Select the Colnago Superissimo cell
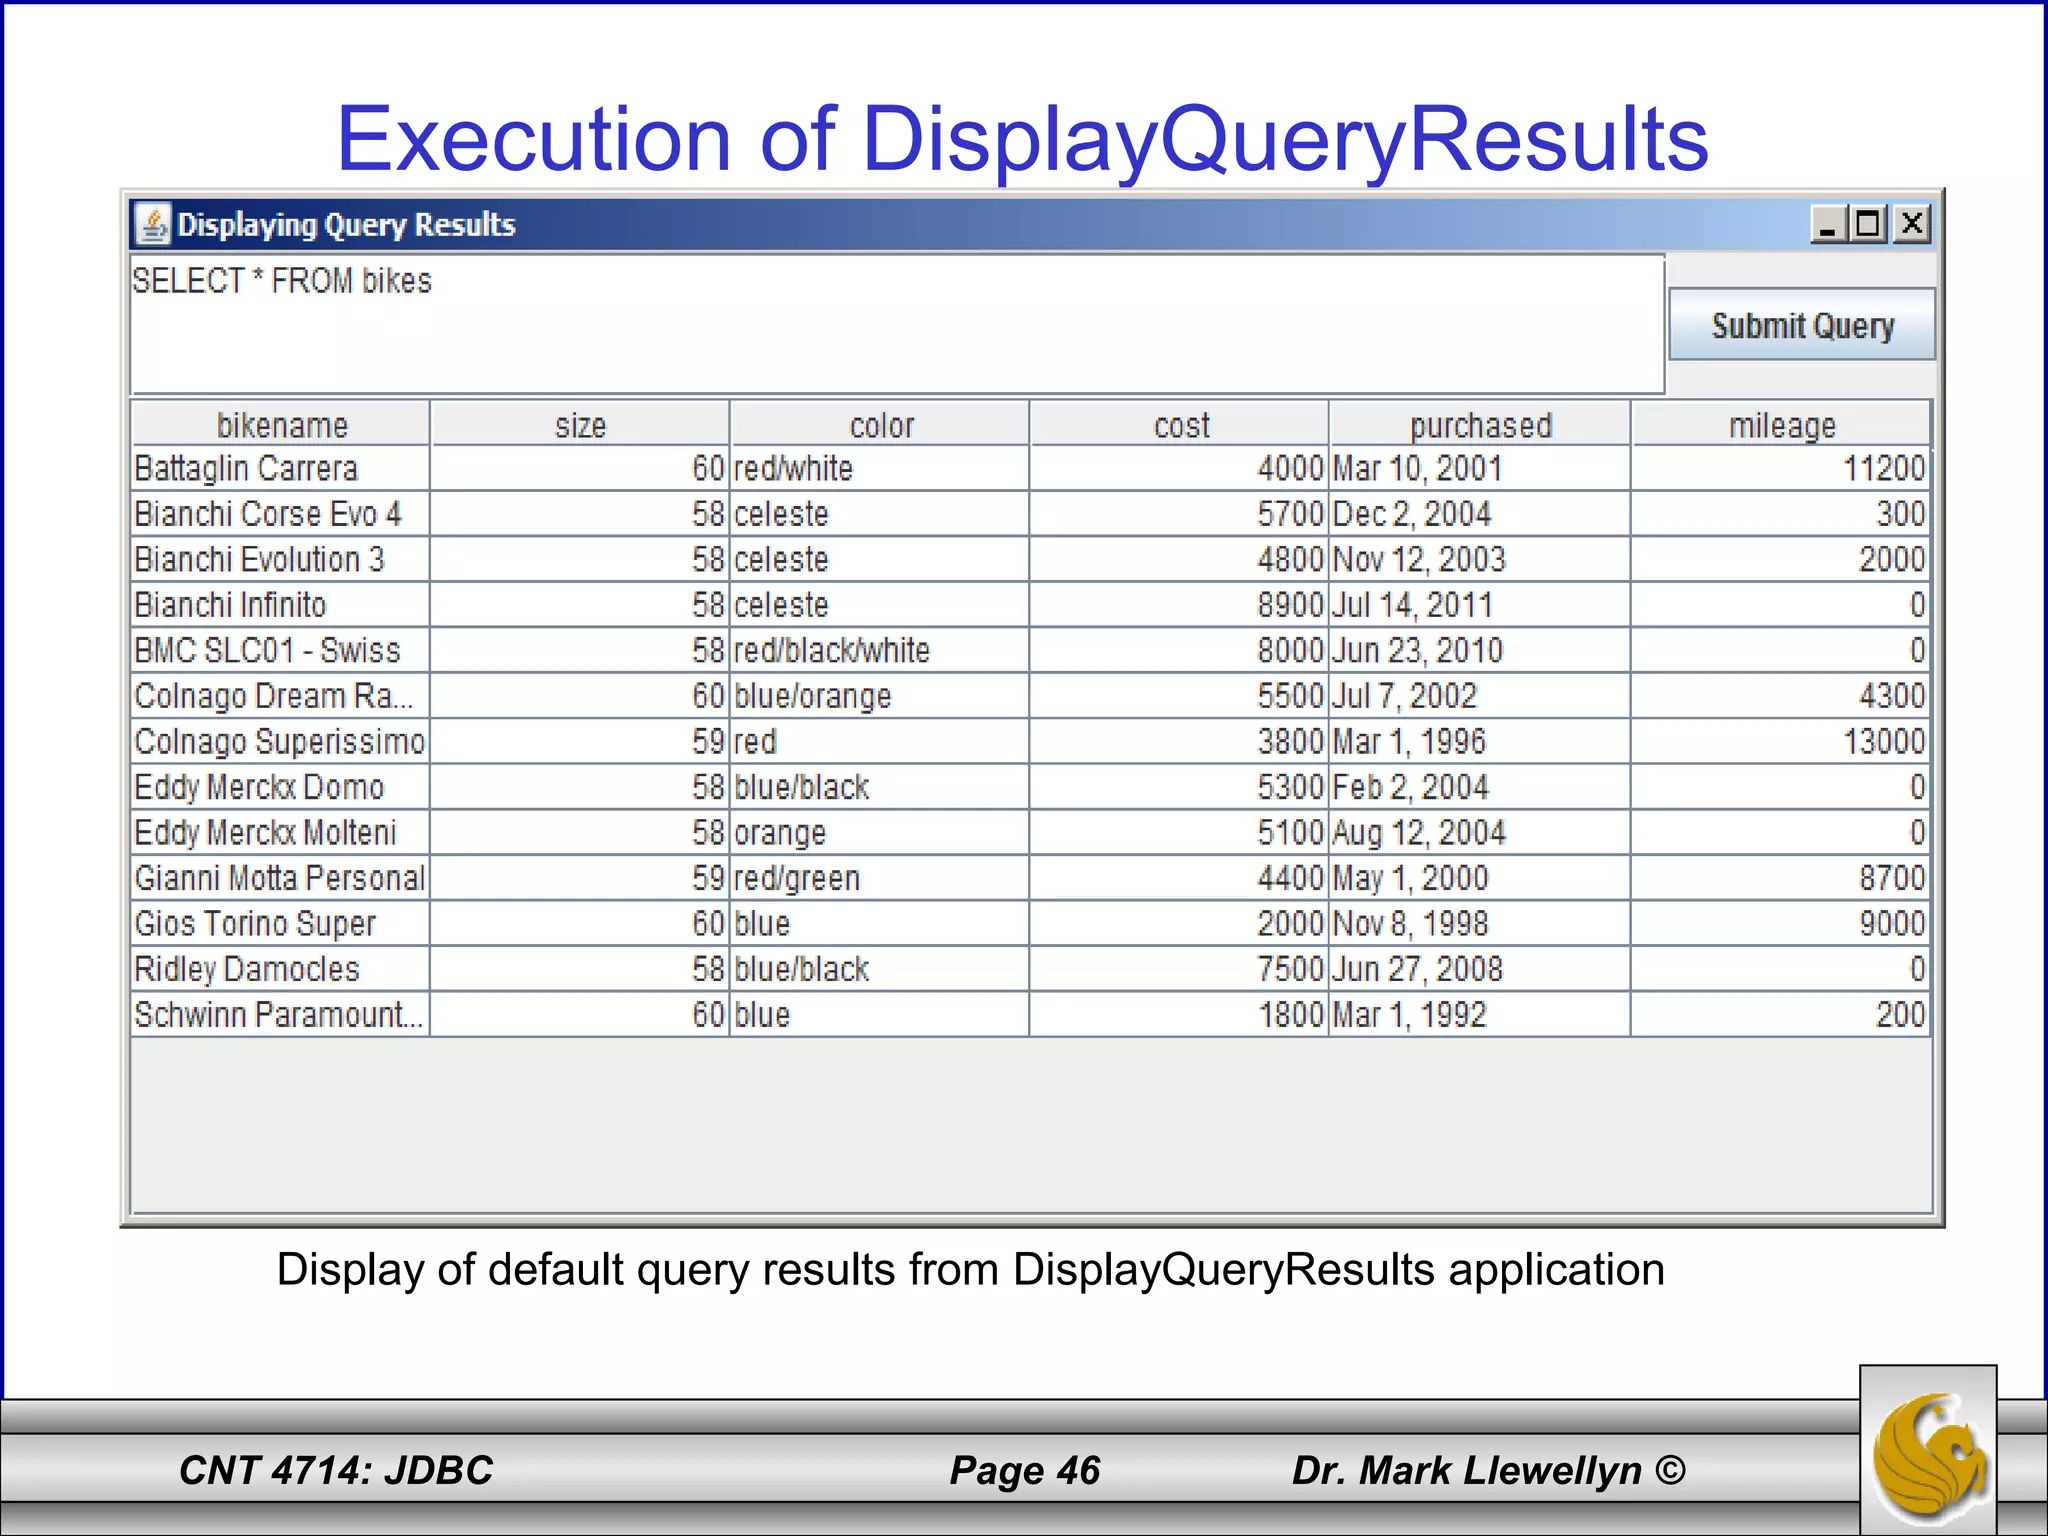This screenshot has height=1536, width=2048. [281, 741]
